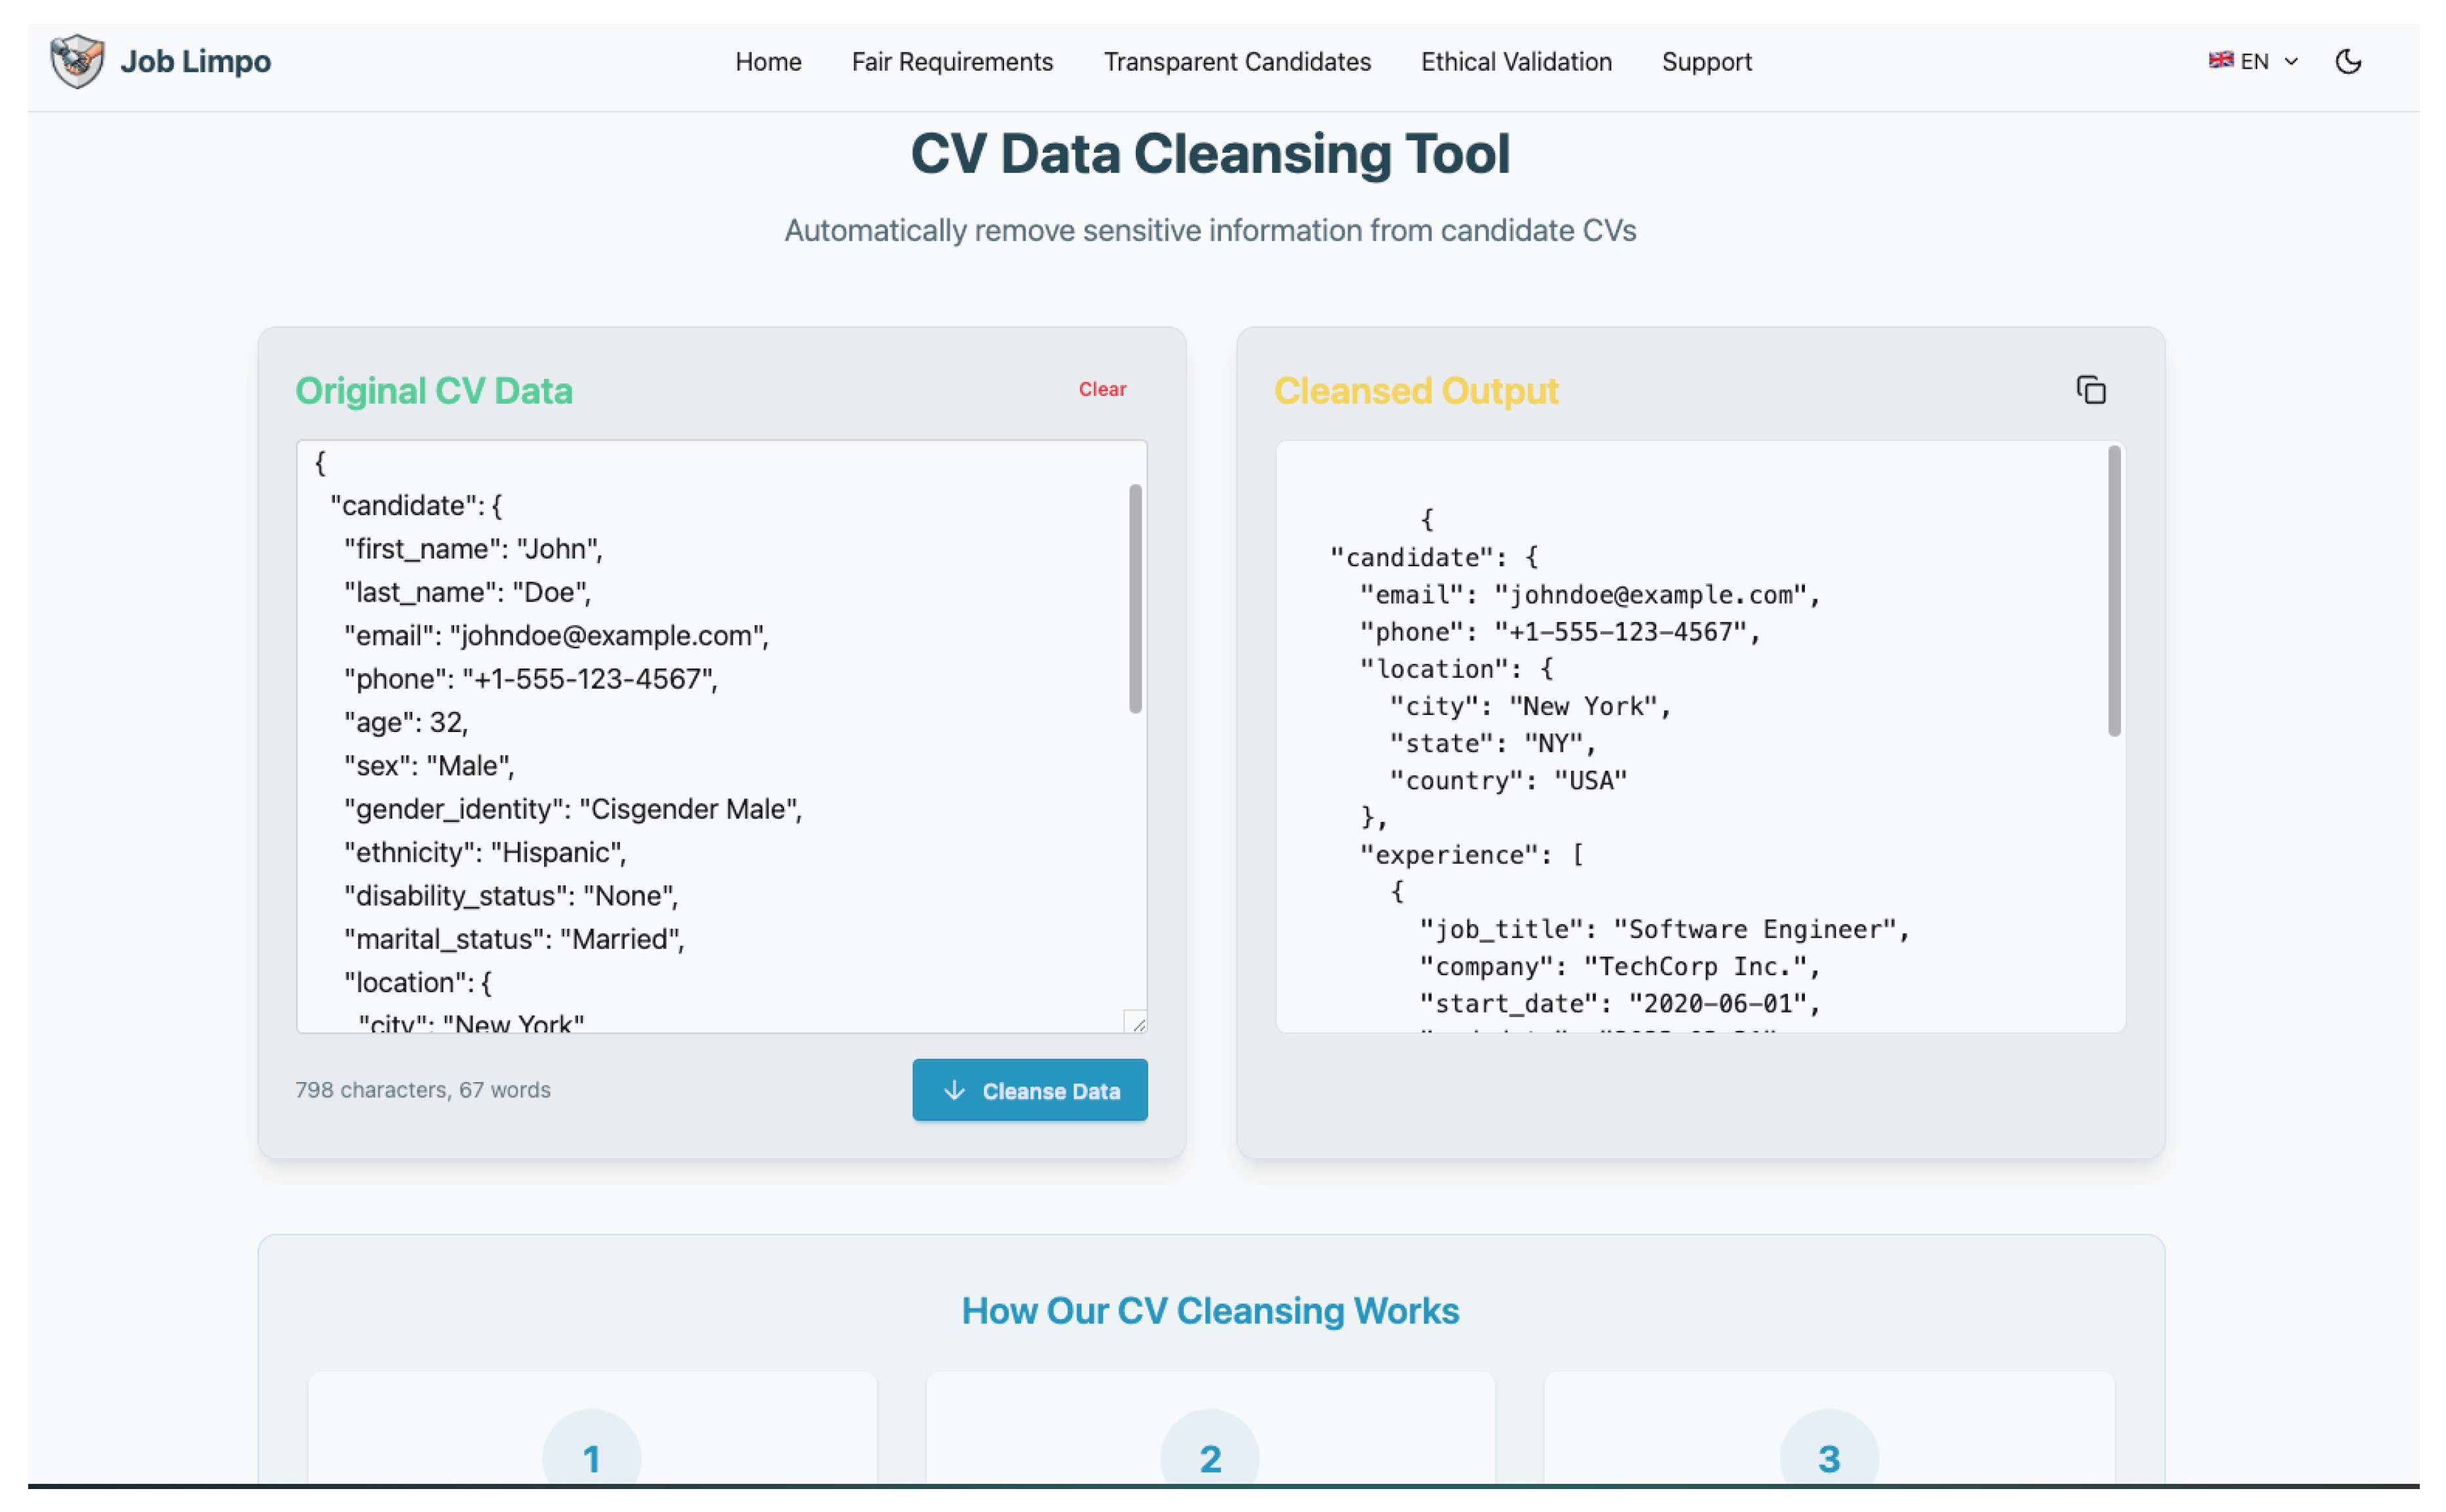The height and width of the screenshot is (1512, 2446).
Task: Click the Cleansed Output scrollbar thumb
Action: coord(2114,591)
